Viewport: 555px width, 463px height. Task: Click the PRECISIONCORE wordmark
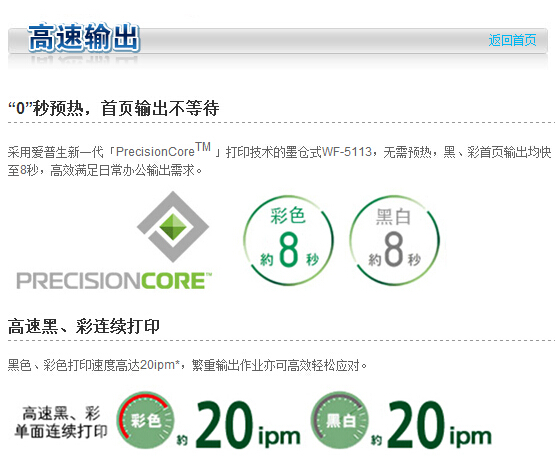pos(114,281)
